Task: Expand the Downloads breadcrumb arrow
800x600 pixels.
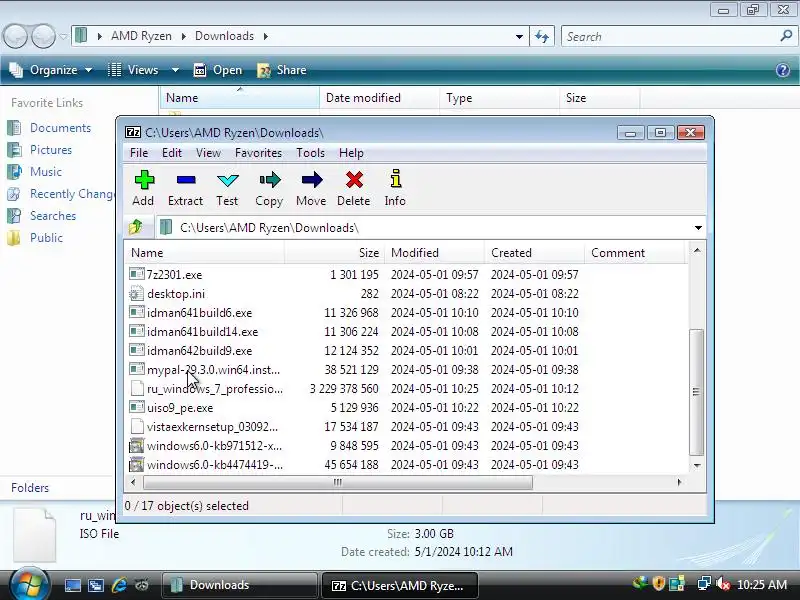Action: pos(266,36)
